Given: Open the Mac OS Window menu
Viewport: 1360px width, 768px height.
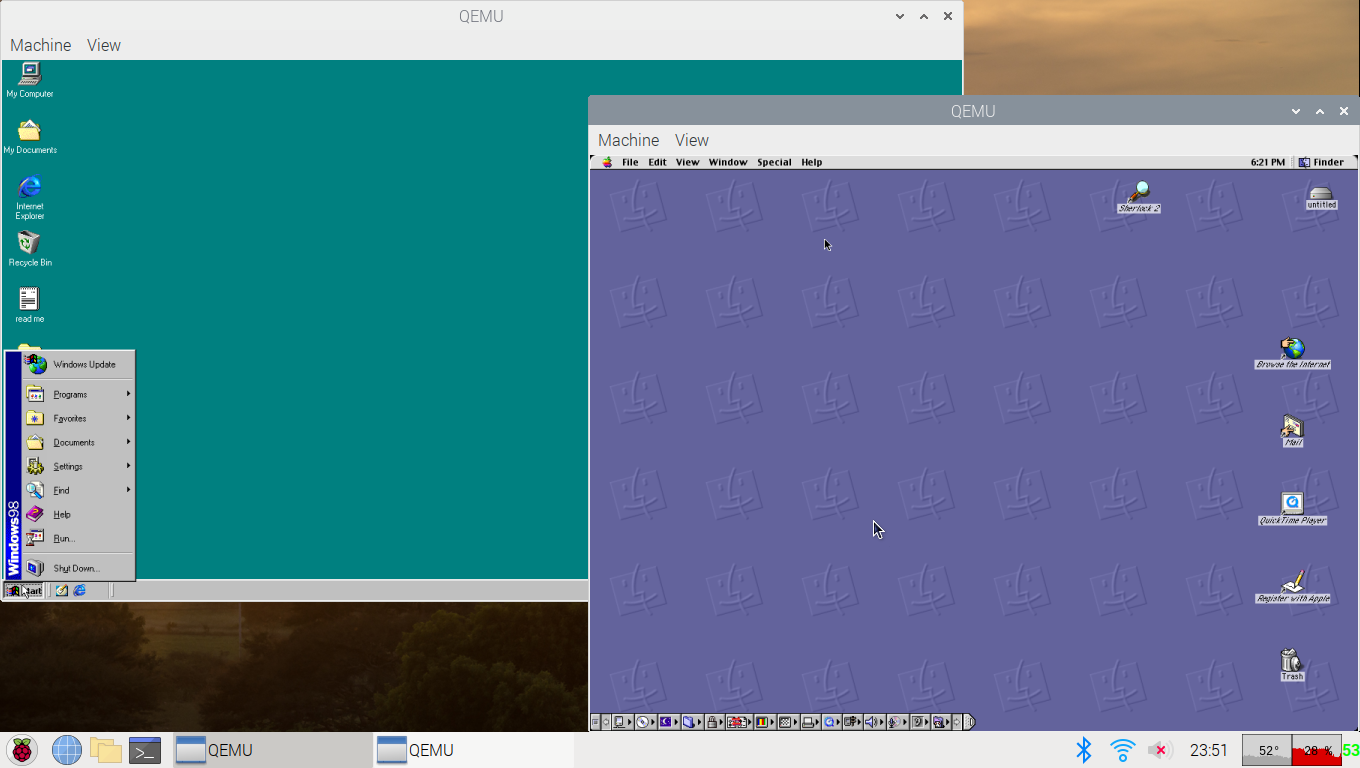Looking at the screenshot, I should point(728,162).
